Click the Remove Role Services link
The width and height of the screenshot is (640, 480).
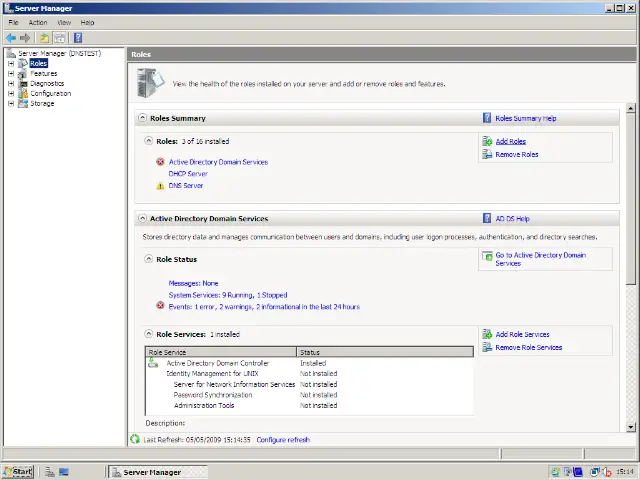[528, 348]
